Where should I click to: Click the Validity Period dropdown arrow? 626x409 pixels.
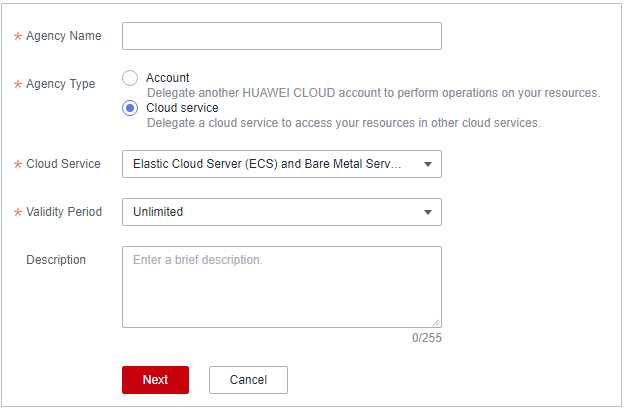click(428, 212)
